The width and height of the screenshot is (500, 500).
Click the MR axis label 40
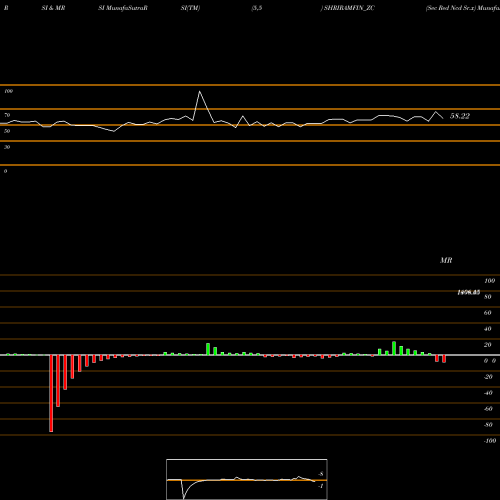point(488,329)
